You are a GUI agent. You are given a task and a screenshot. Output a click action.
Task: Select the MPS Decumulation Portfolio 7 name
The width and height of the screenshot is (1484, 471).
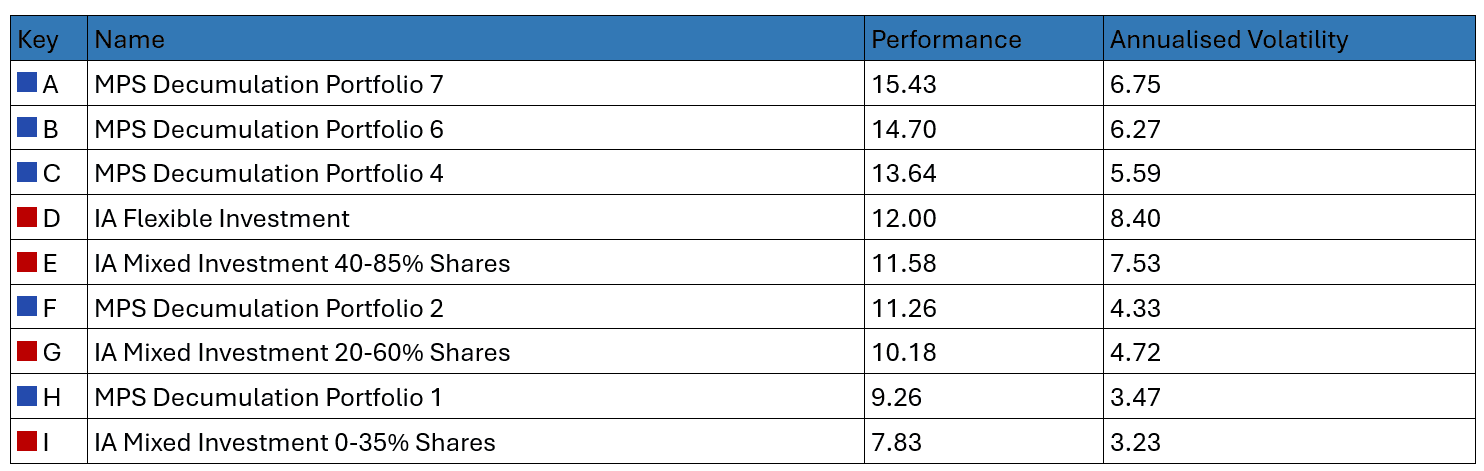(268, 85)
